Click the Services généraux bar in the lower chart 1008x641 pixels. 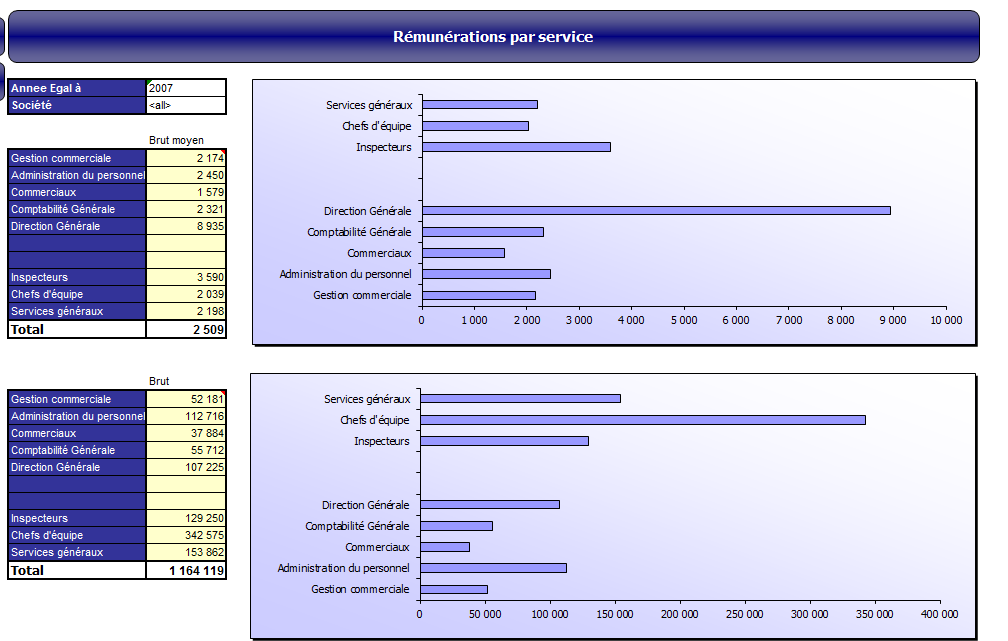(520, 398)
